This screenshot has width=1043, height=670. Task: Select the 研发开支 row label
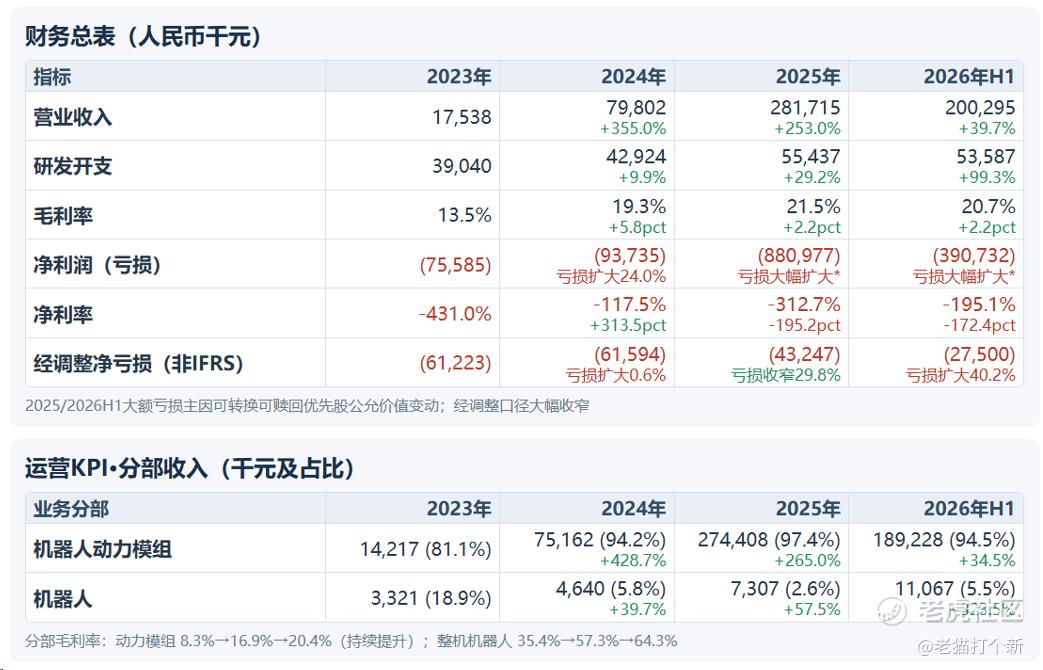(73, 166)
